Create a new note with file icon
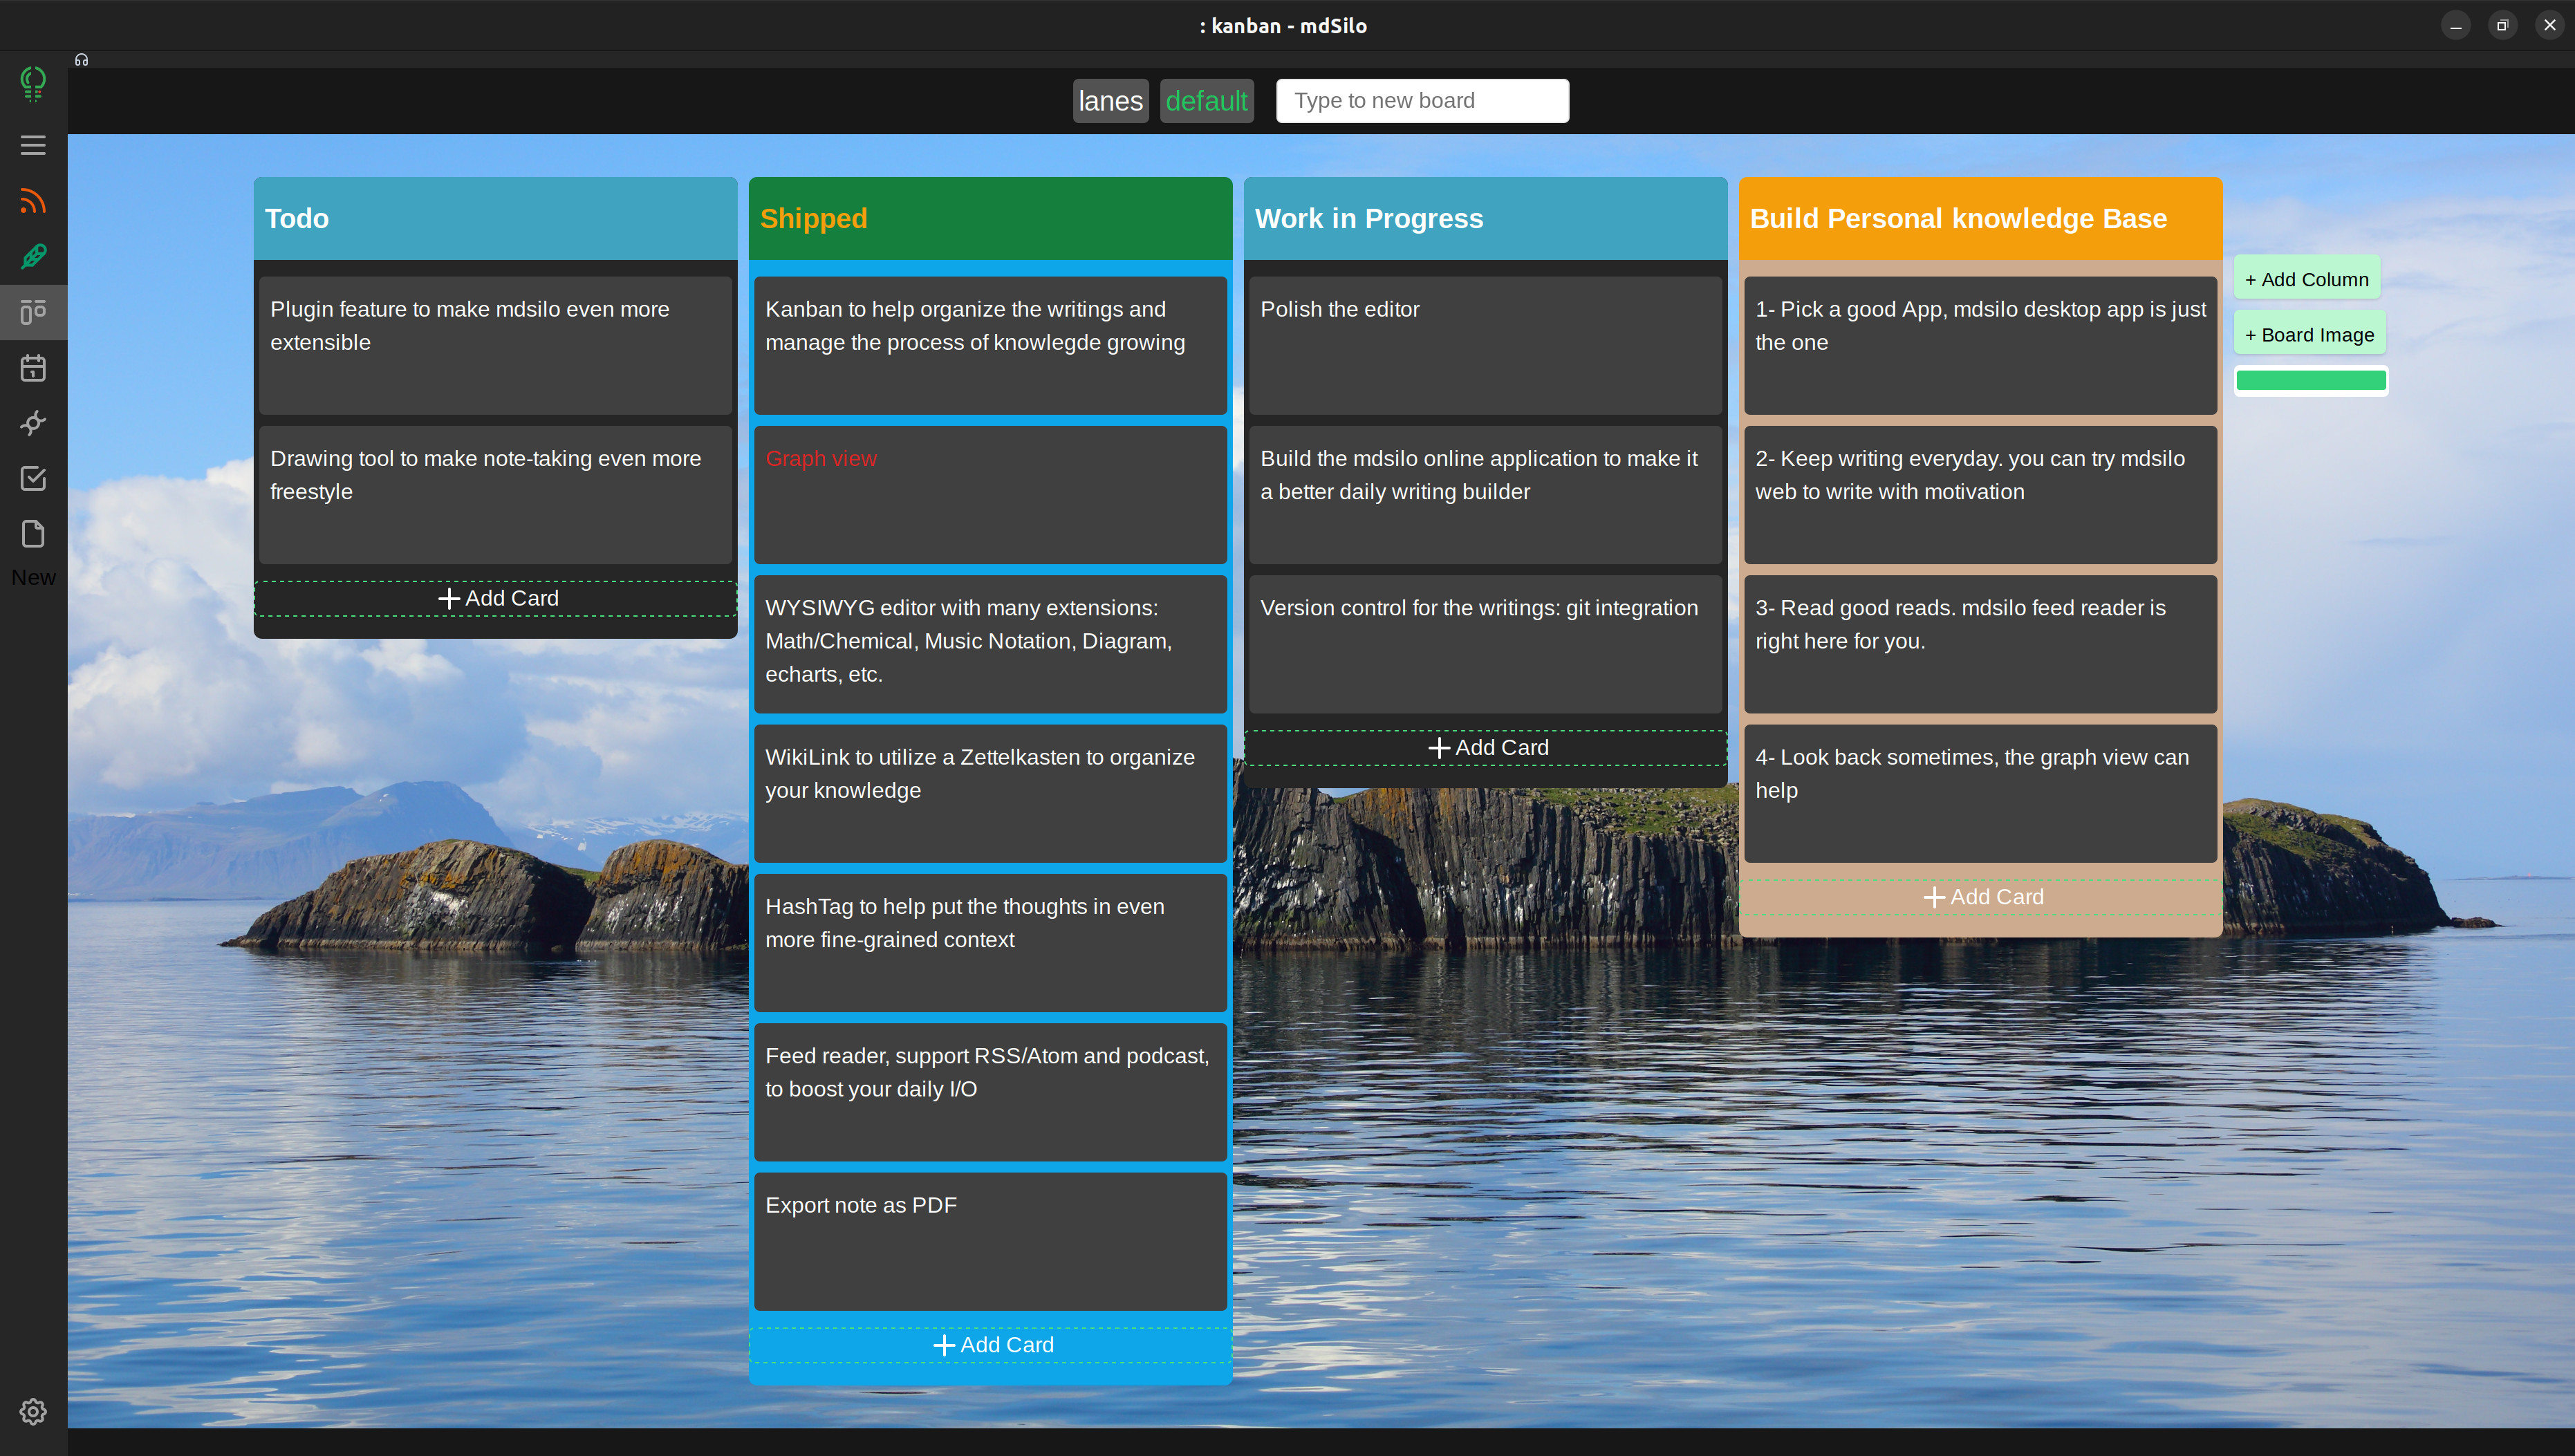Screen dimensions: 2575x1456 coord(33,534)
